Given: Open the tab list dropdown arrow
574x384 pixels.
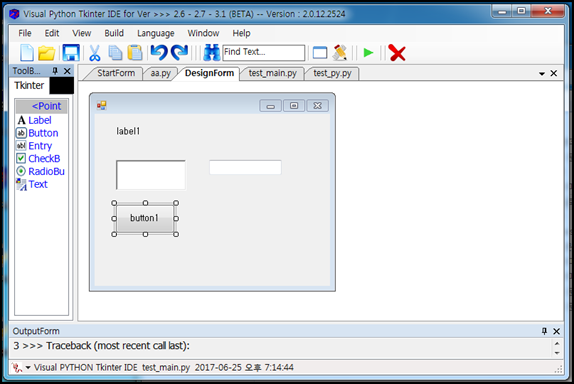Looking at the screenshot, I should (542, 74).
